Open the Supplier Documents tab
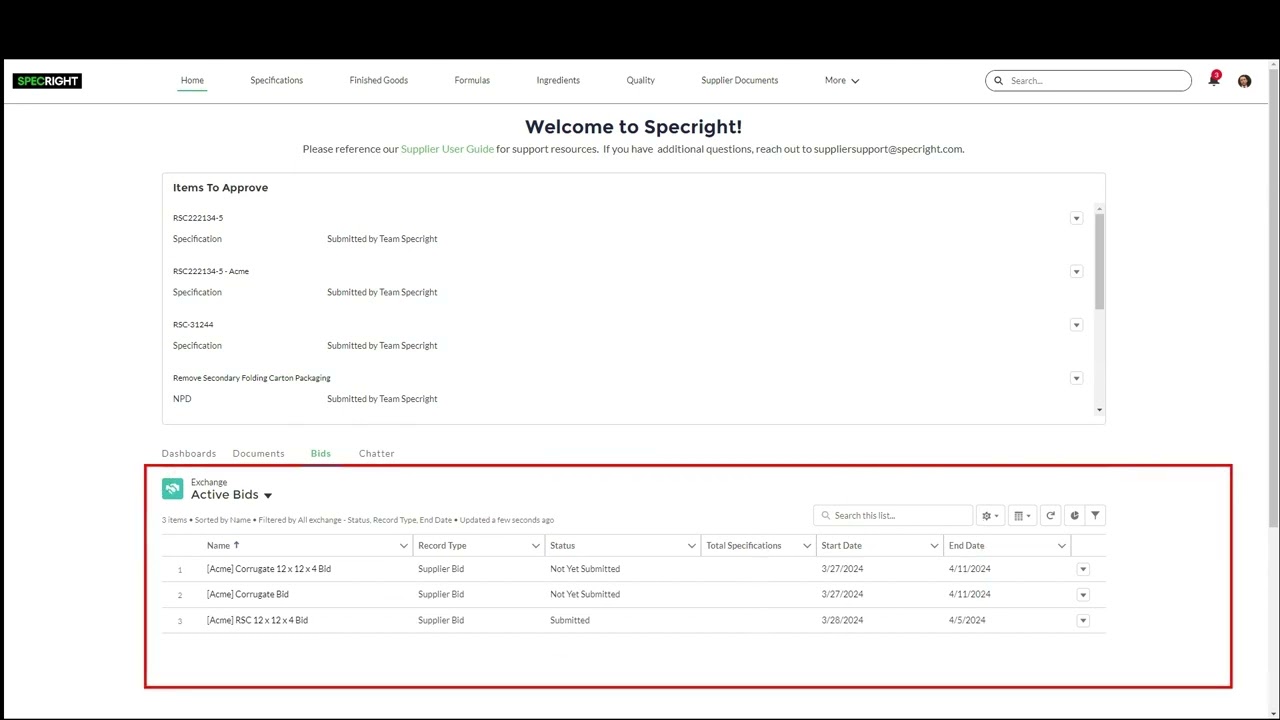 click(x=739, y=80)
